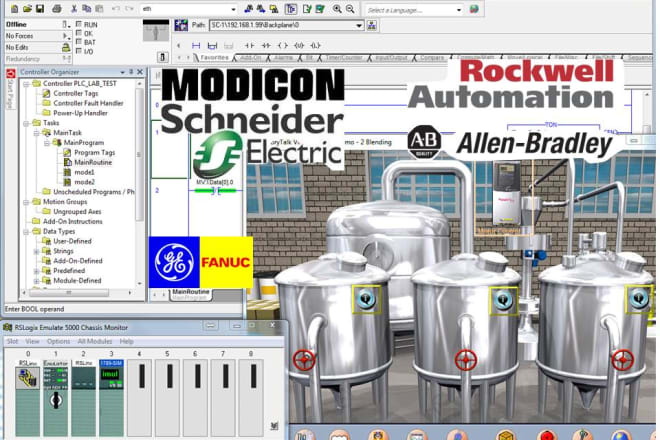Insert an Output Energize coil instruction

click(x=283, y=45)
